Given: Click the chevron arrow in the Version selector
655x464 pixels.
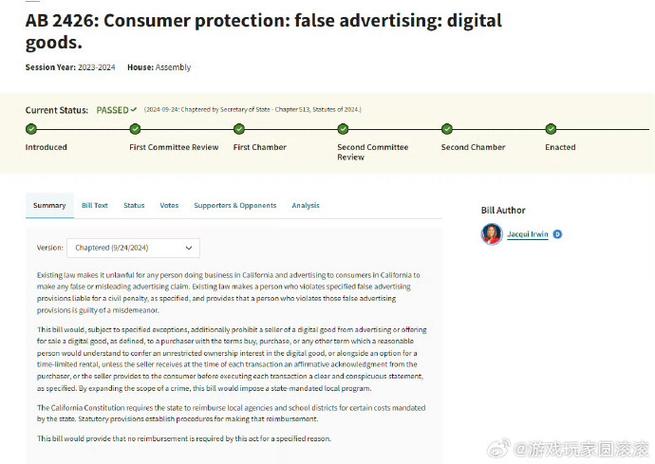Looking at the screenshot, I should [189, 248].
